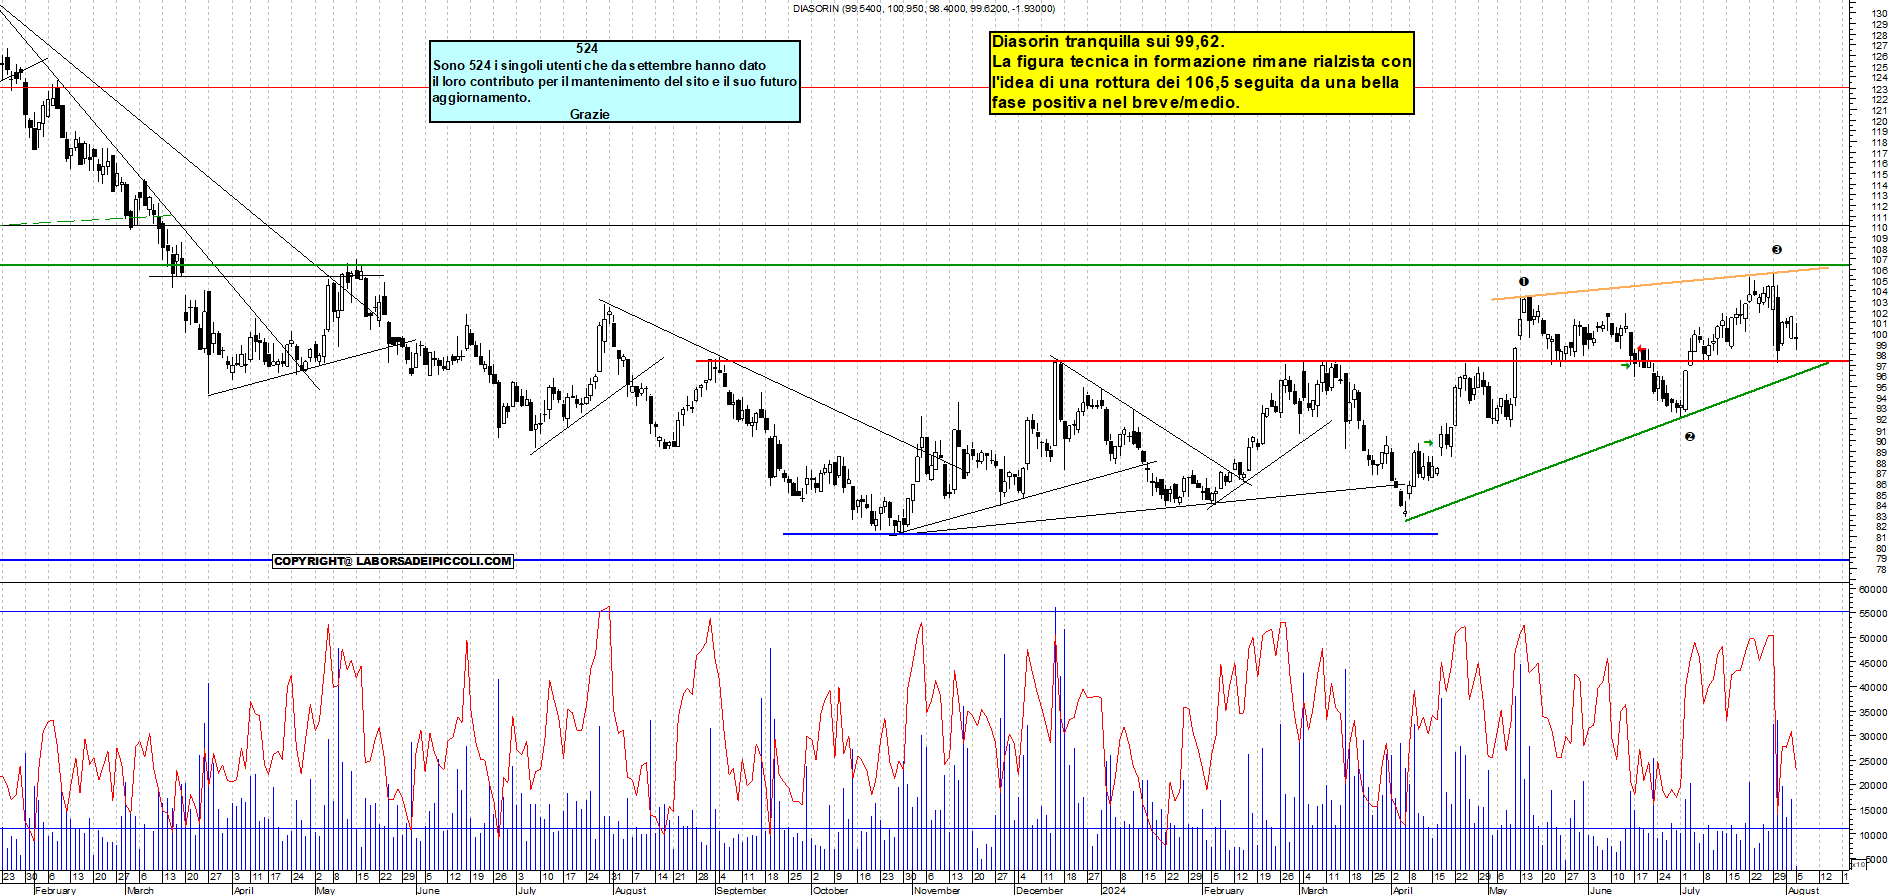Click the 'December' label on the time axis

[x=1040, y=890]
